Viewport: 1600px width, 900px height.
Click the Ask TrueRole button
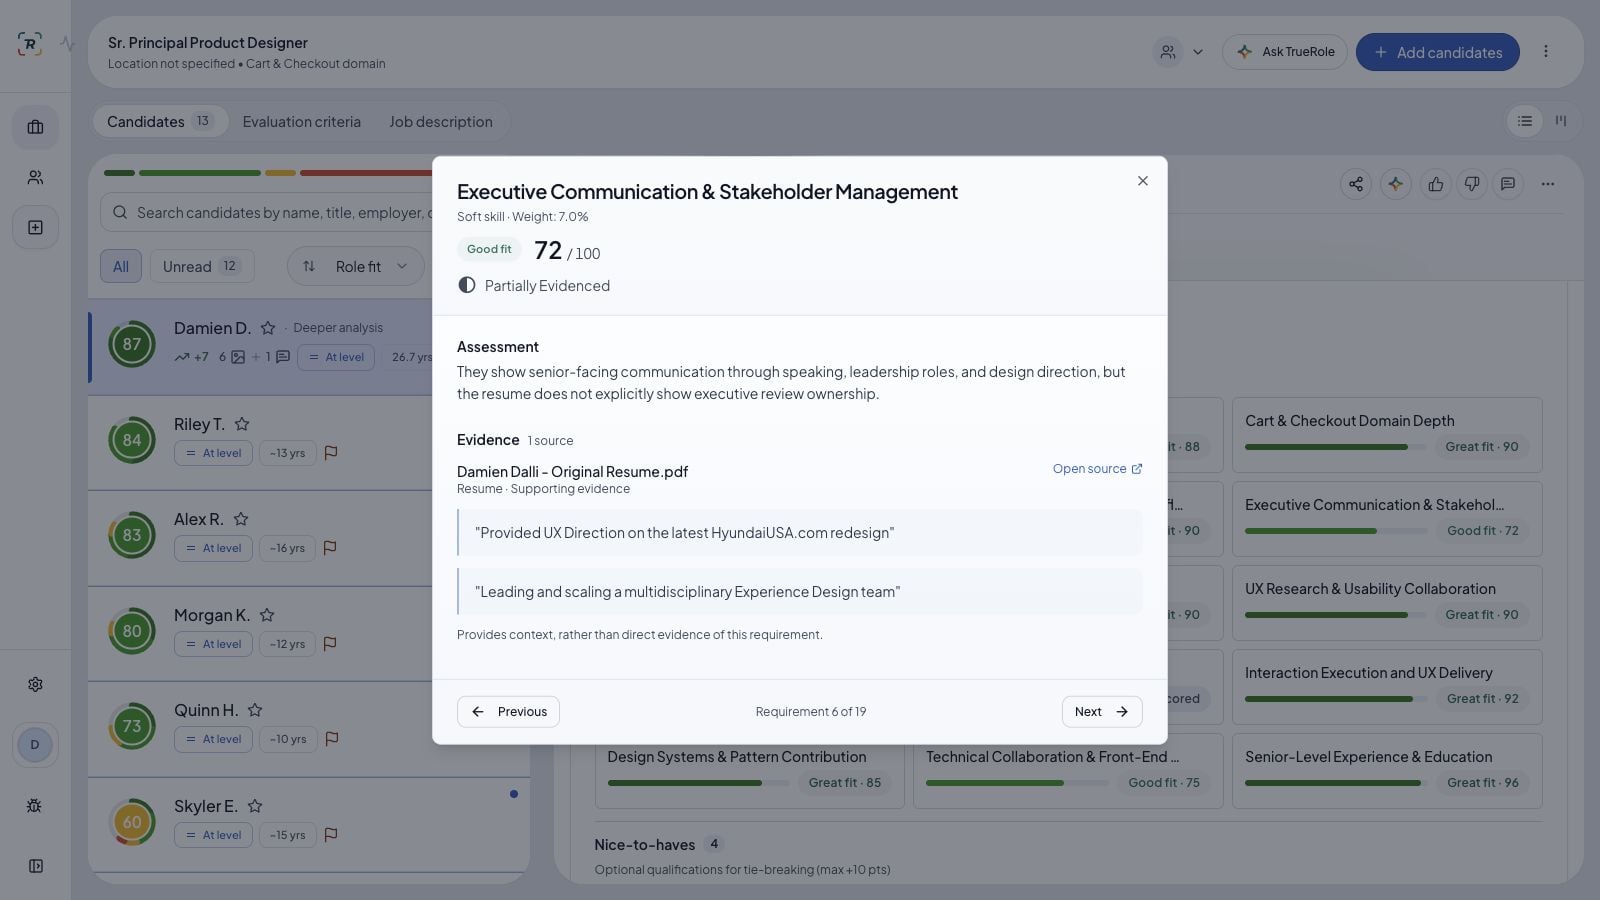tap(1285, 52)
